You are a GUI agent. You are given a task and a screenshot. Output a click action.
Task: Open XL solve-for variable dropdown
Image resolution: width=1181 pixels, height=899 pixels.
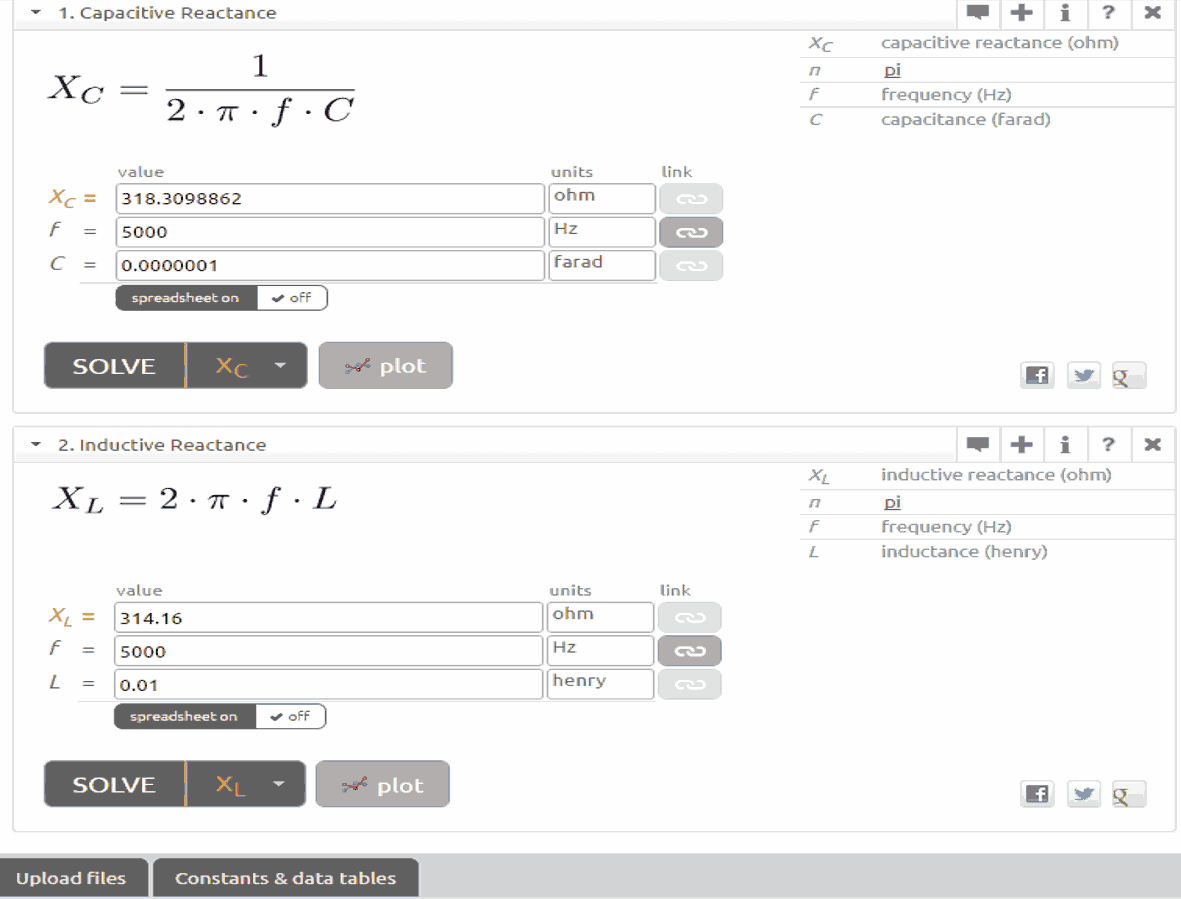pyautogui.click(x=245, y=785)
